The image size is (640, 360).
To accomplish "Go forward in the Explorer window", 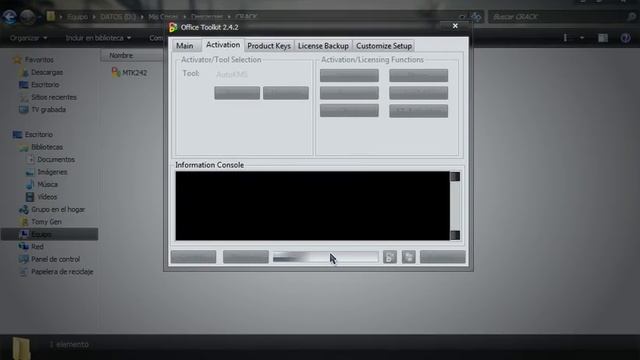I will tap(28, 17).
